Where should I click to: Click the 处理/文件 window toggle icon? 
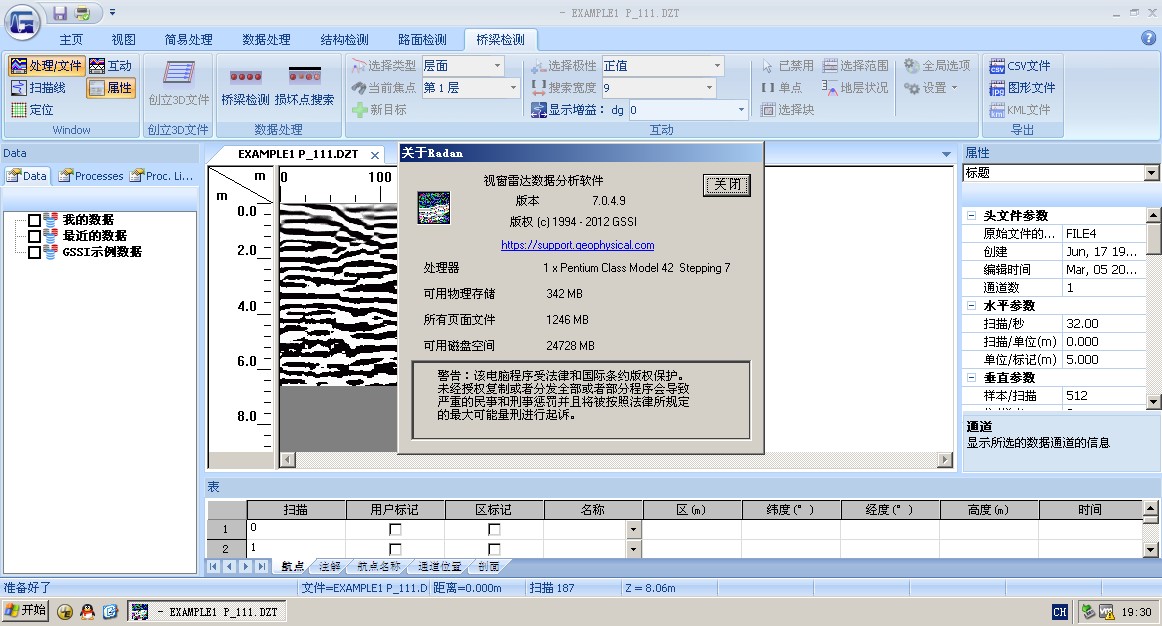click(19, 66)
